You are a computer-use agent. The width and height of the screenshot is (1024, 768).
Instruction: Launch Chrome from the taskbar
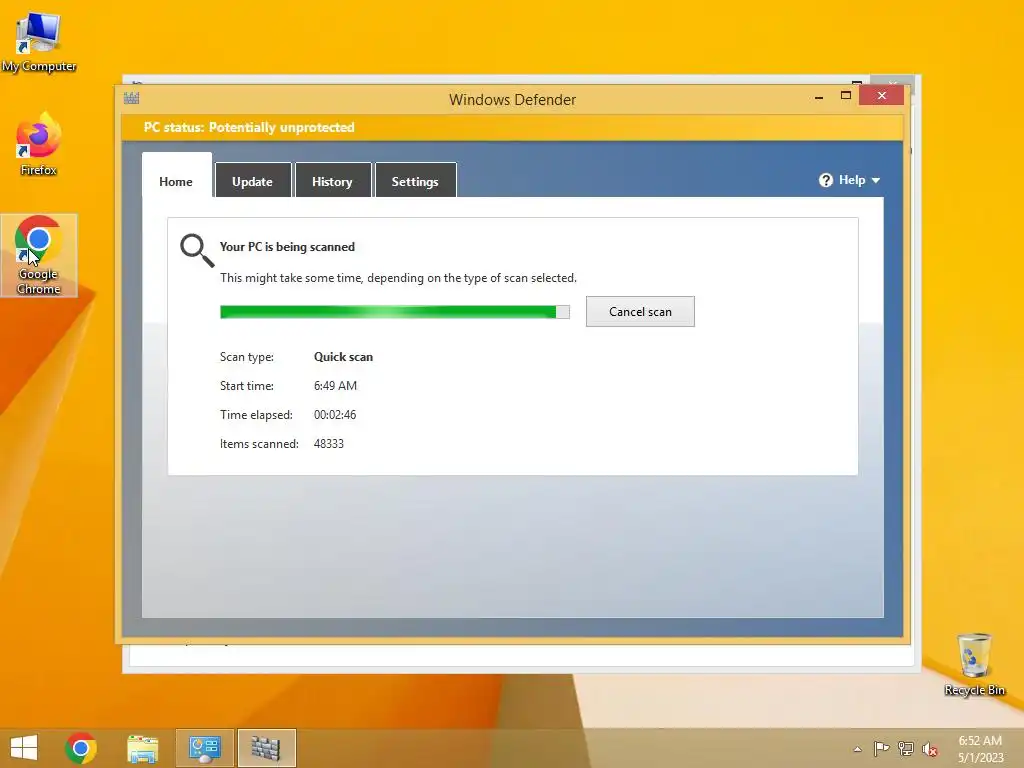(81, 748)
